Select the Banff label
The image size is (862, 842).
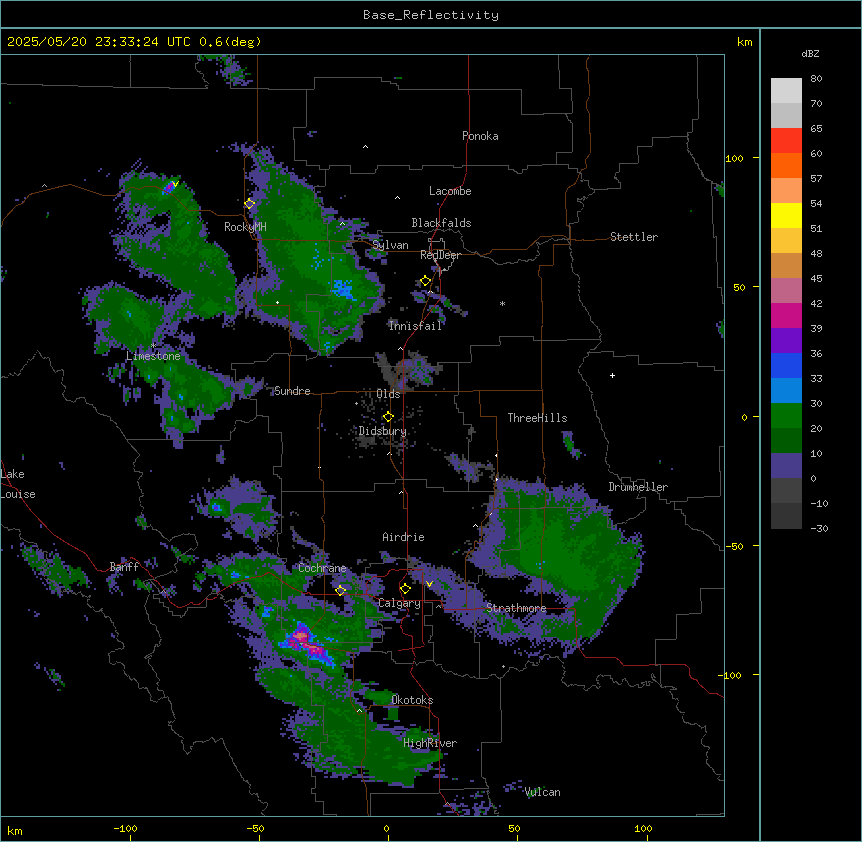[x=124, y=567]
